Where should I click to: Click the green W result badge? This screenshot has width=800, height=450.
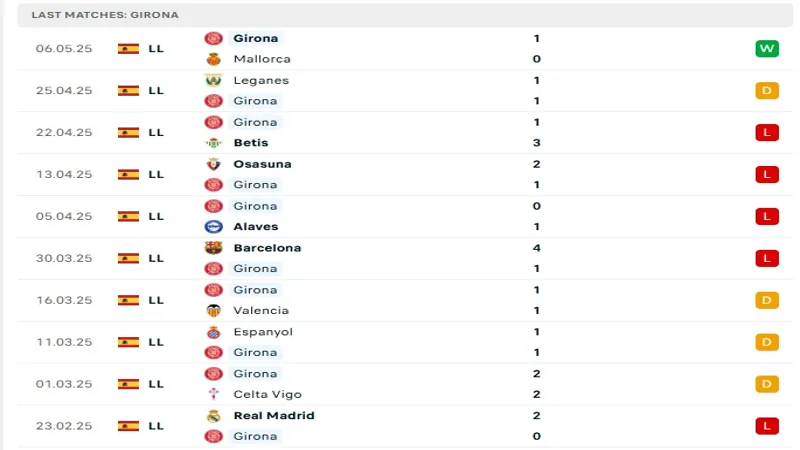point(767,48)
